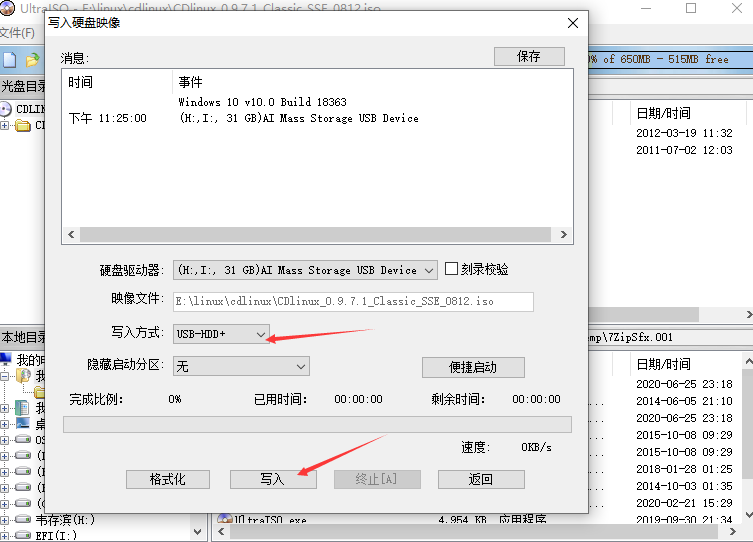This screenshot has height=542, width=753.
Task: Collapse the My ISO documents tree node
Action: click(x=4, y=376)
